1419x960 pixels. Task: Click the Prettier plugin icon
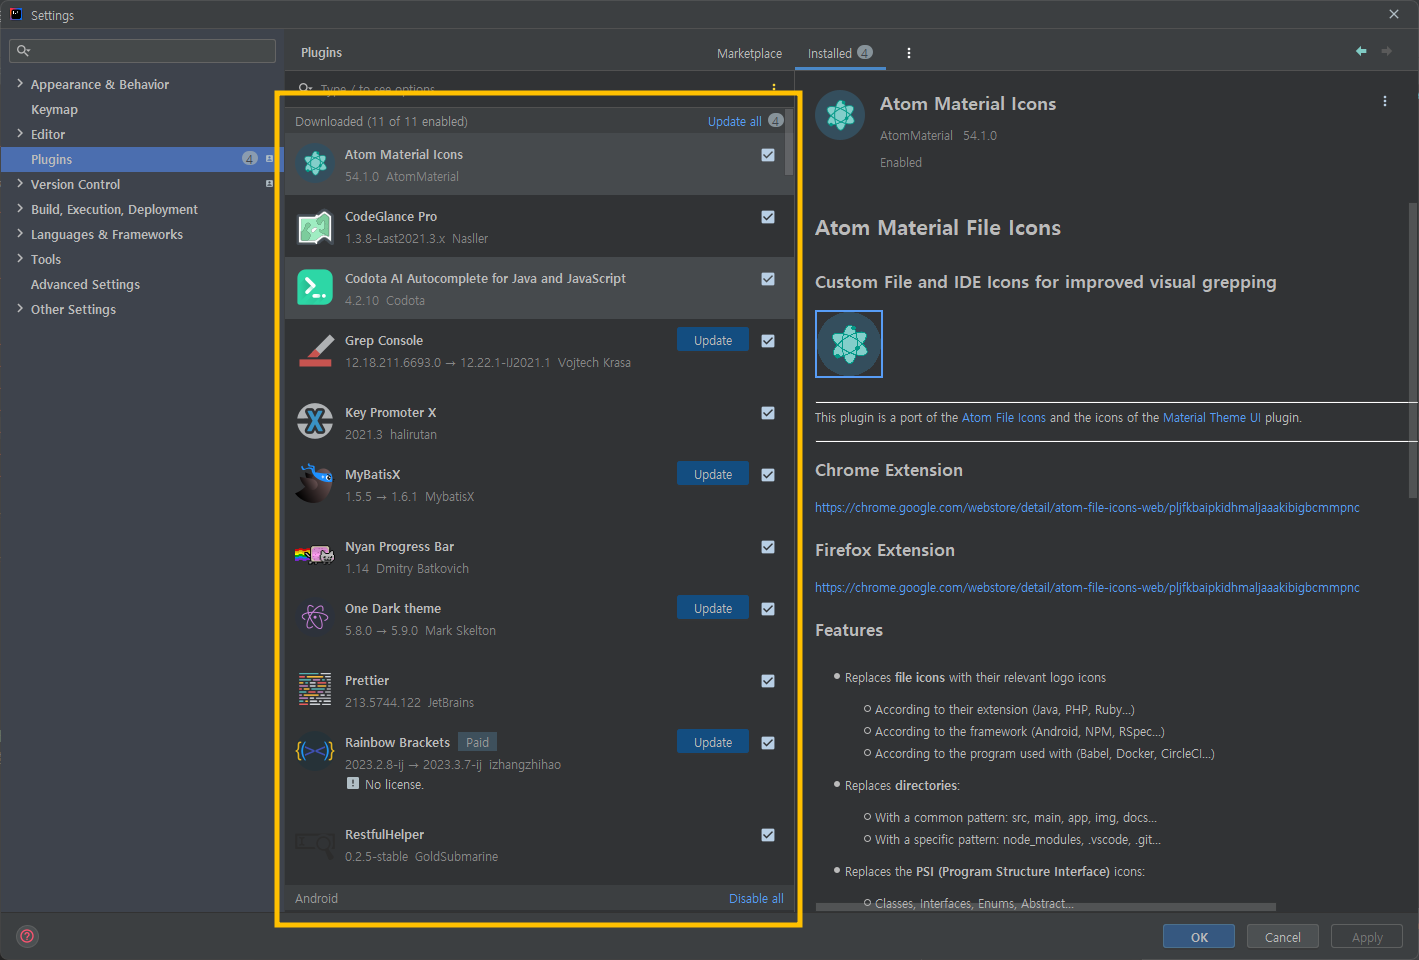click(x=315, y=690)
